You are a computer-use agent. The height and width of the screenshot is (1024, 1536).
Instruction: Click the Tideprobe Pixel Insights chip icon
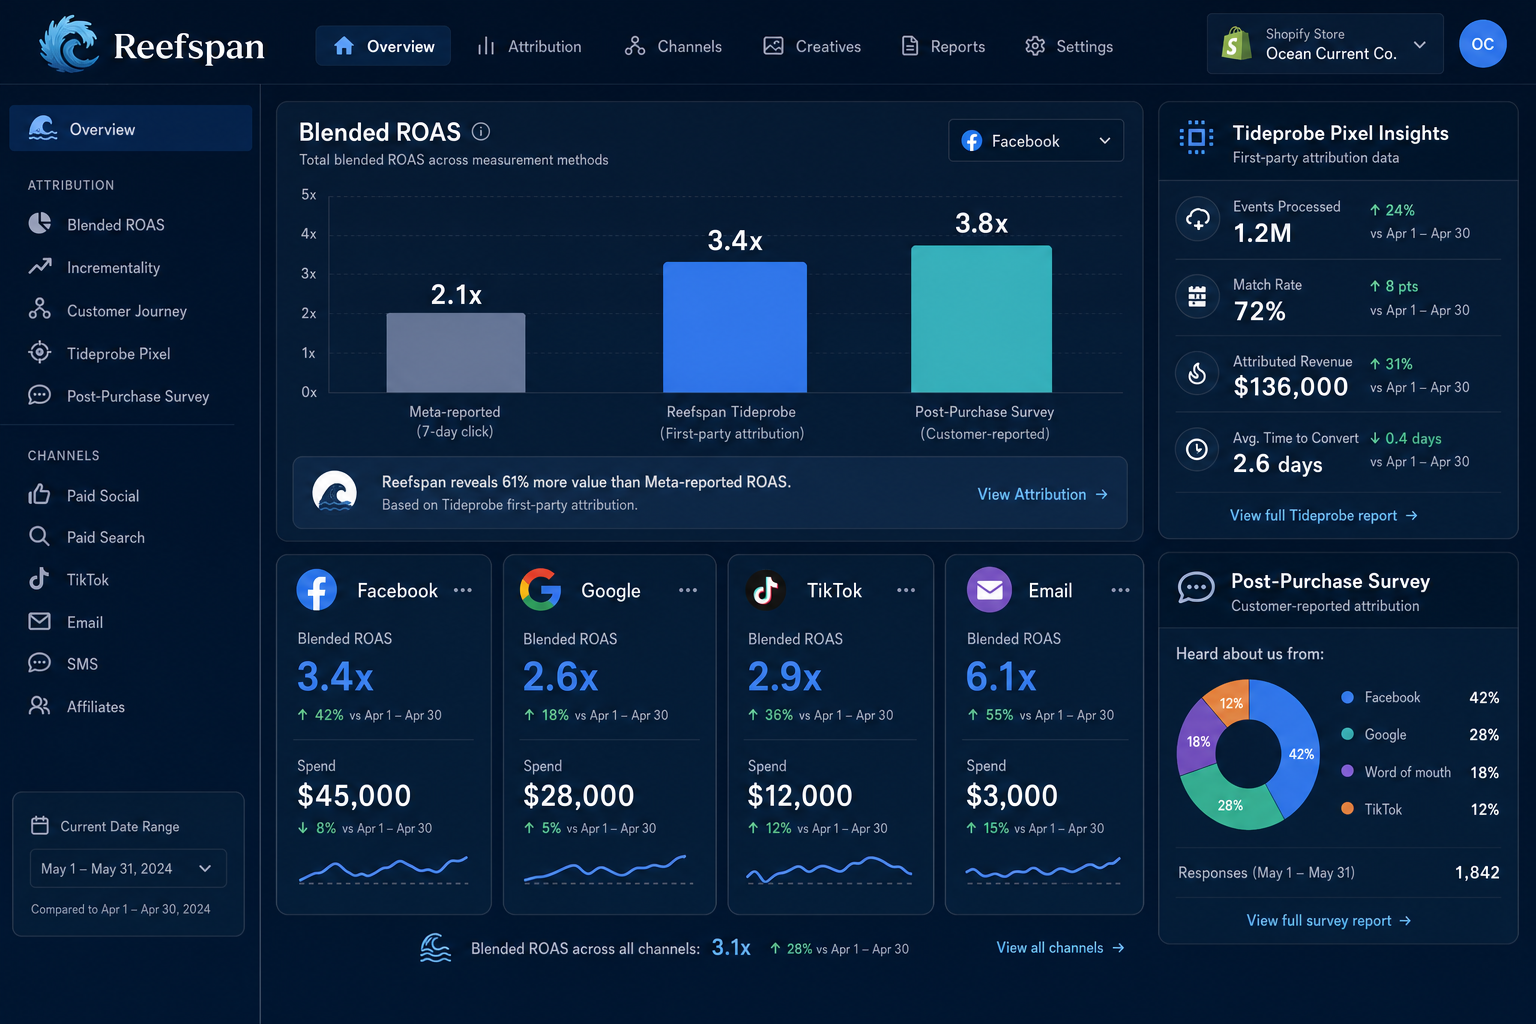1196,137
